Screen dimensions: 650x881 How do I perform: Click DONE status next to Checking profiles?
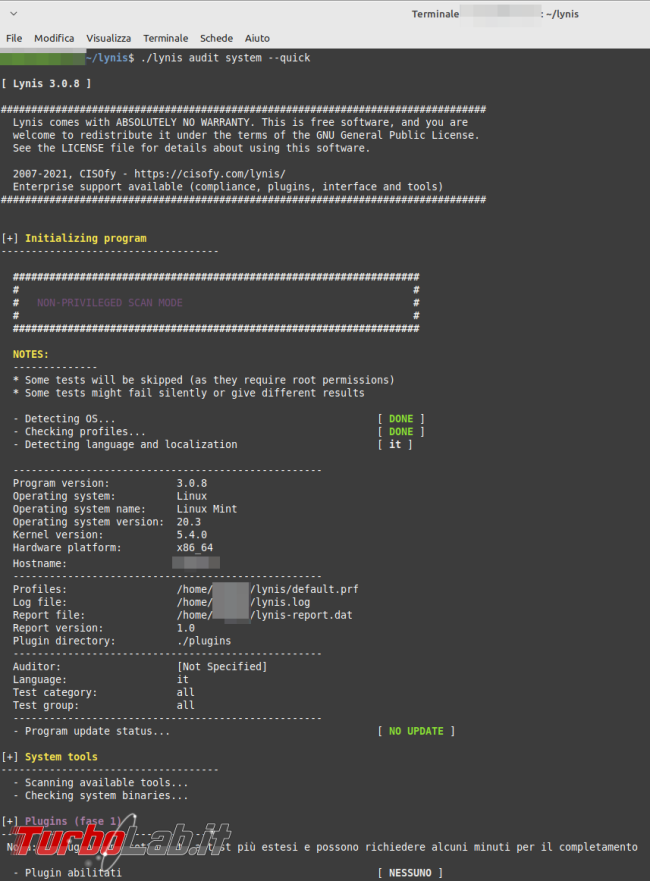point(401,432)
